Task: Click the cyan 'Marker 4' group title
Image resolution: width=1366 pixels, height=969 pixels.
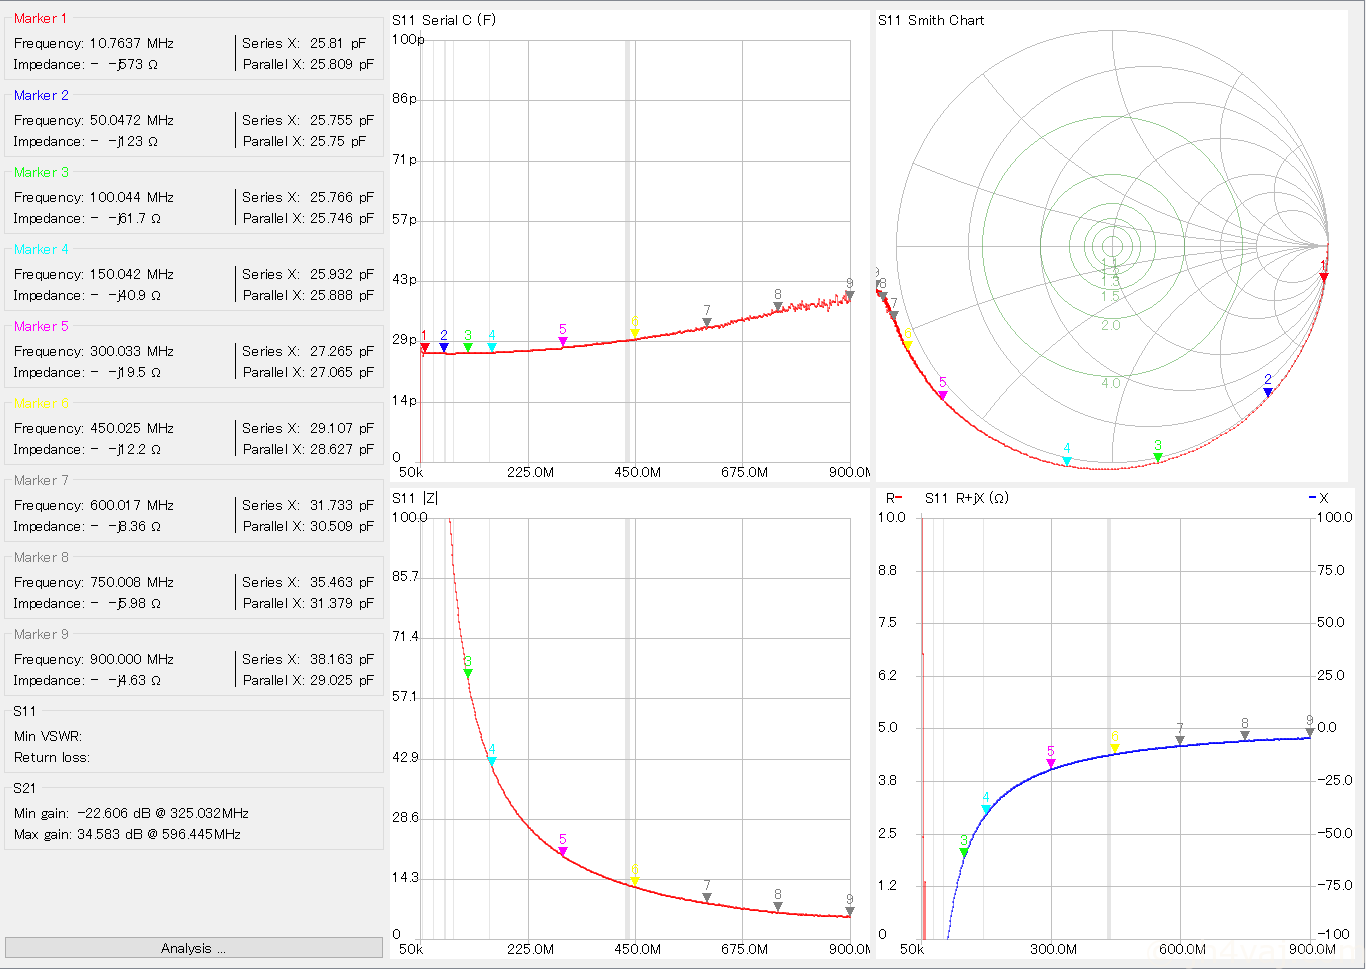Action: point(41,249)
